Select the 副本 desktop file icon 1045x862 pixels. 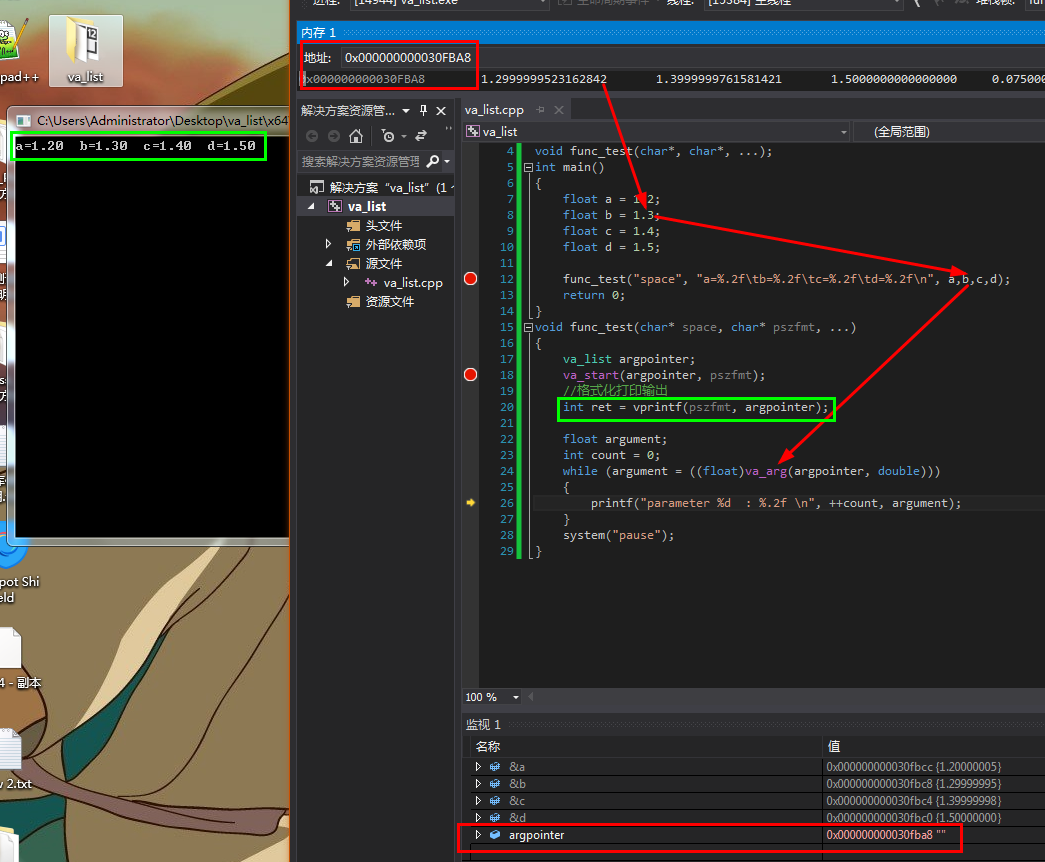(18, 656)
